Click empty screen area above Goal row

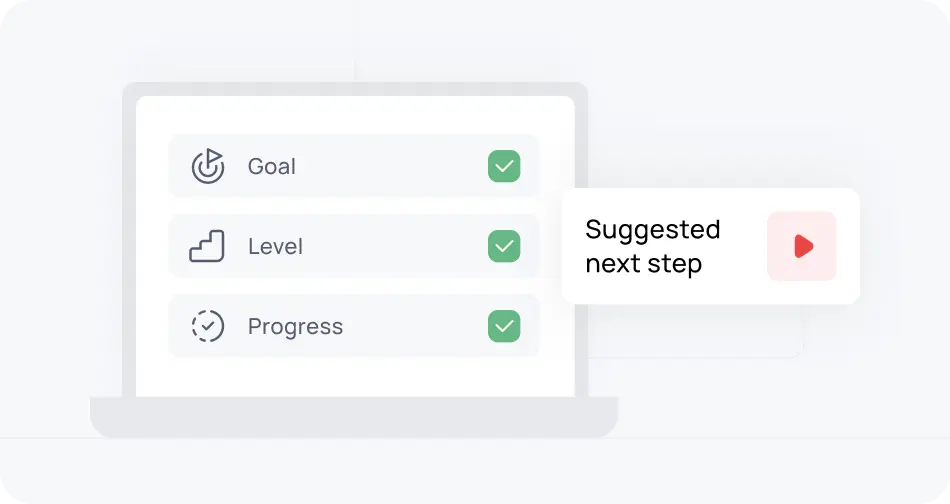pos(355,114)
